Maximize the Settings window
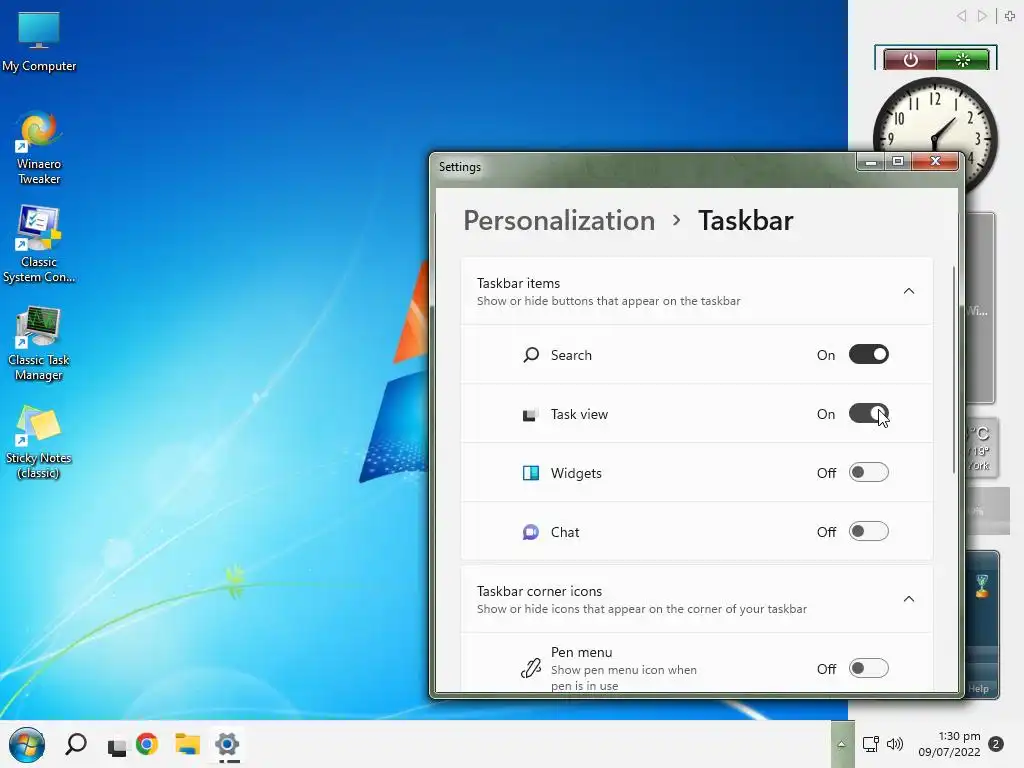Image resolution: width=1024 pixels, height=768 pixels. point(898,161)
